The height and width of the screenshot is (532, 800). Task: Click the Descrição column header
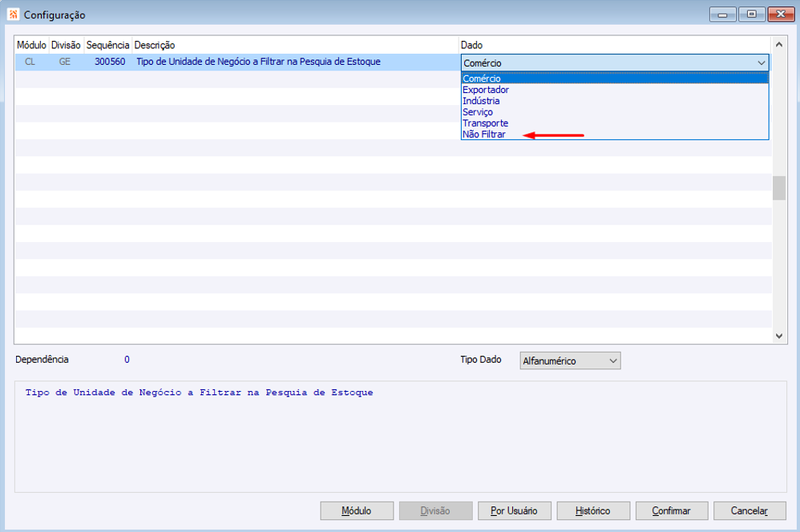[295, 45]
